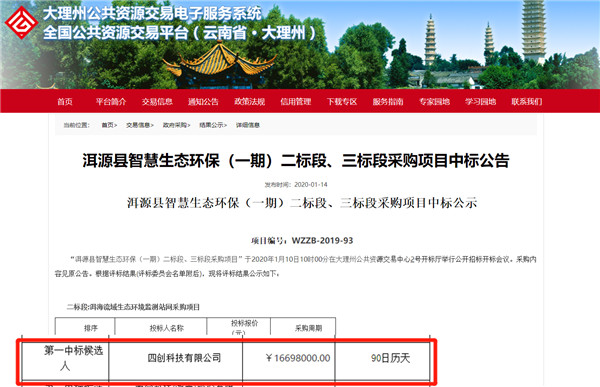Click the 详细信息 breadcrumb item

(248, 125)
